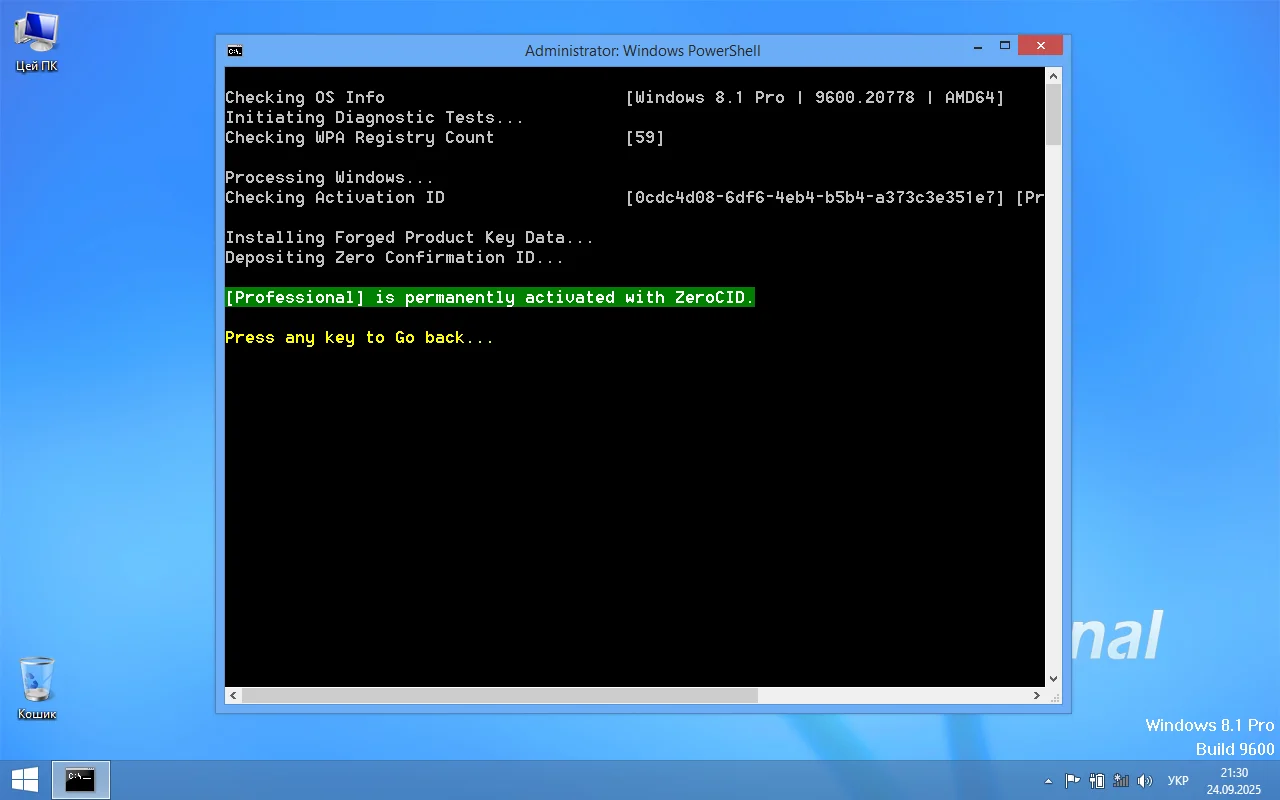The height and width of the screenshot is (800, 1280).
Task: Click the vertical scrollbar thumb
Action: (1053, 115)
